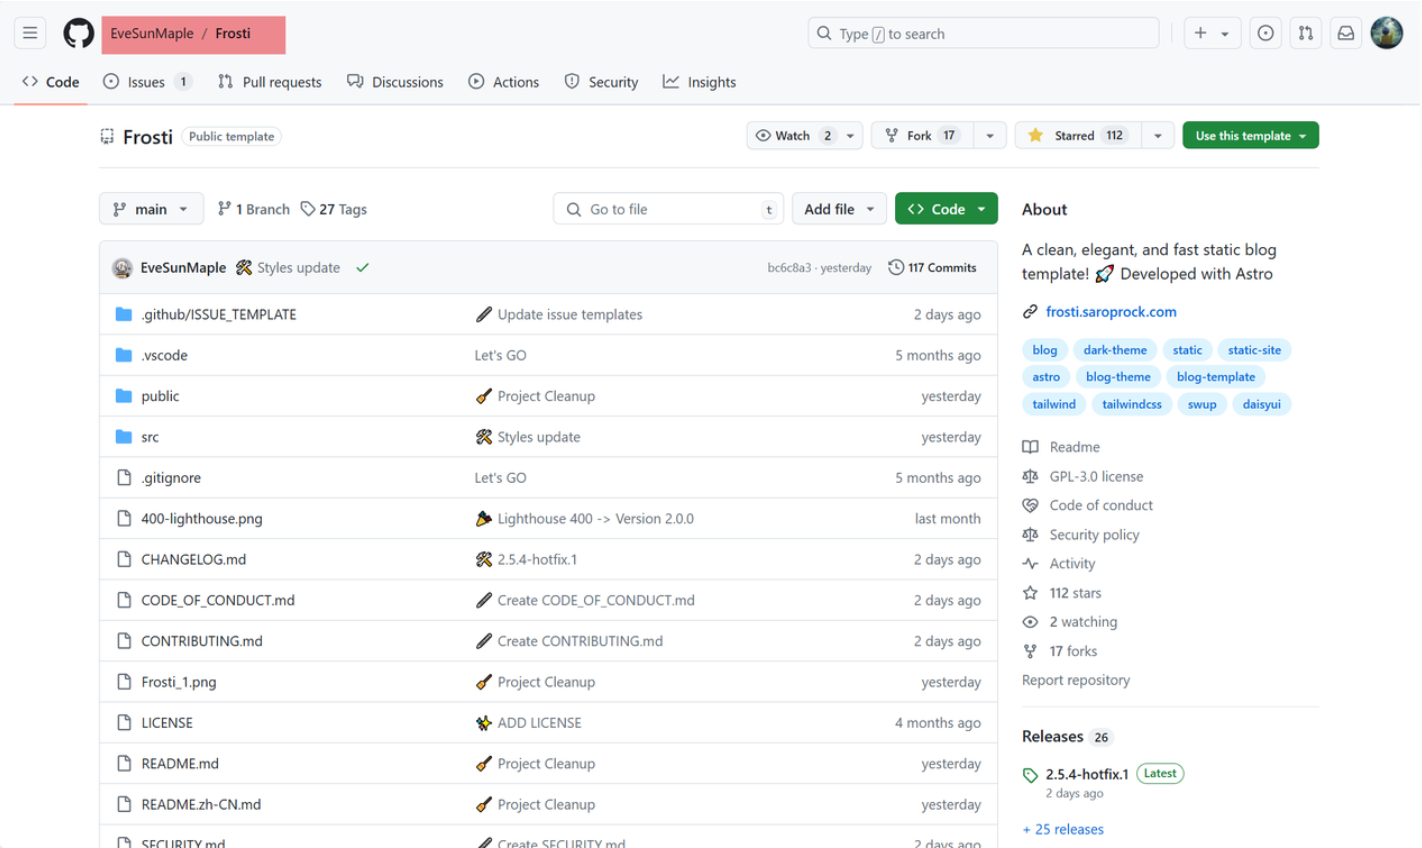The width and height of the screenshot is (1422, 848).
Task: Expand the create-new dropdown caret in header
Action: click(x=1225, y=34)
